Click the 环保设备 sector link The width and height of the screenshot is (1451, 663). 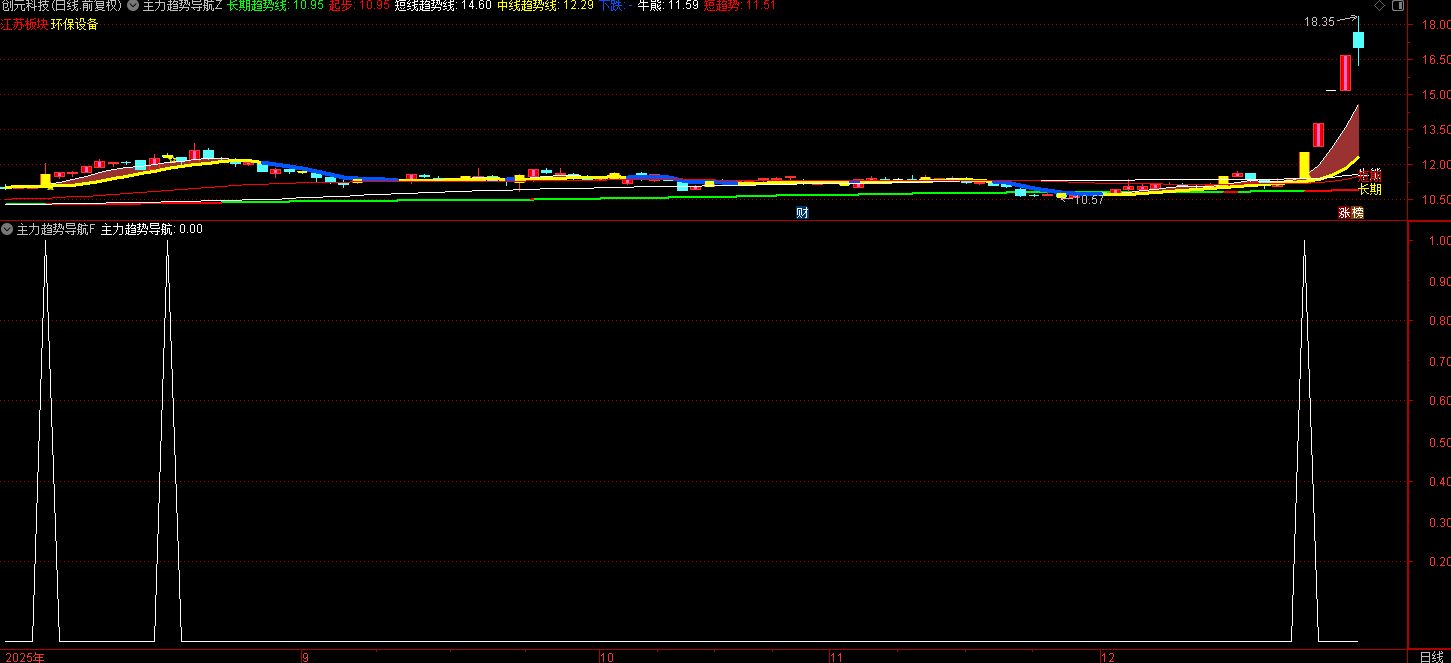pos(75,24)
